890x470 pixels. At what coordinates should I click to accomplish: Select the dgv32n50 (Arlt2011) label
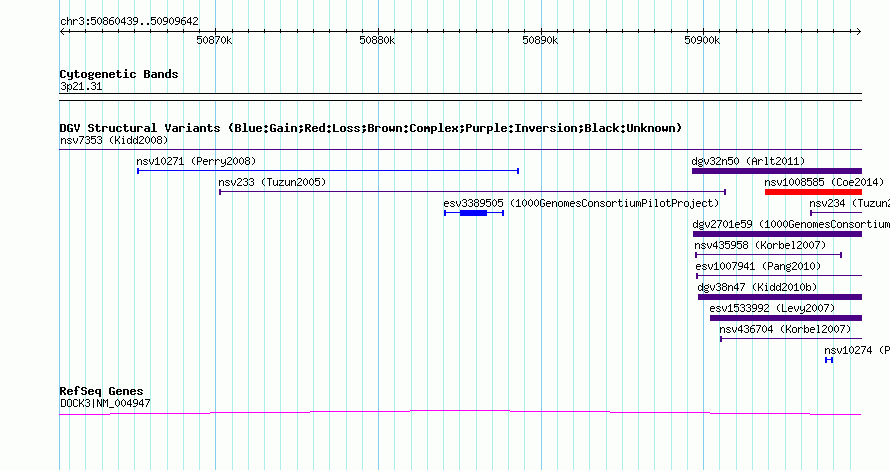748,161
